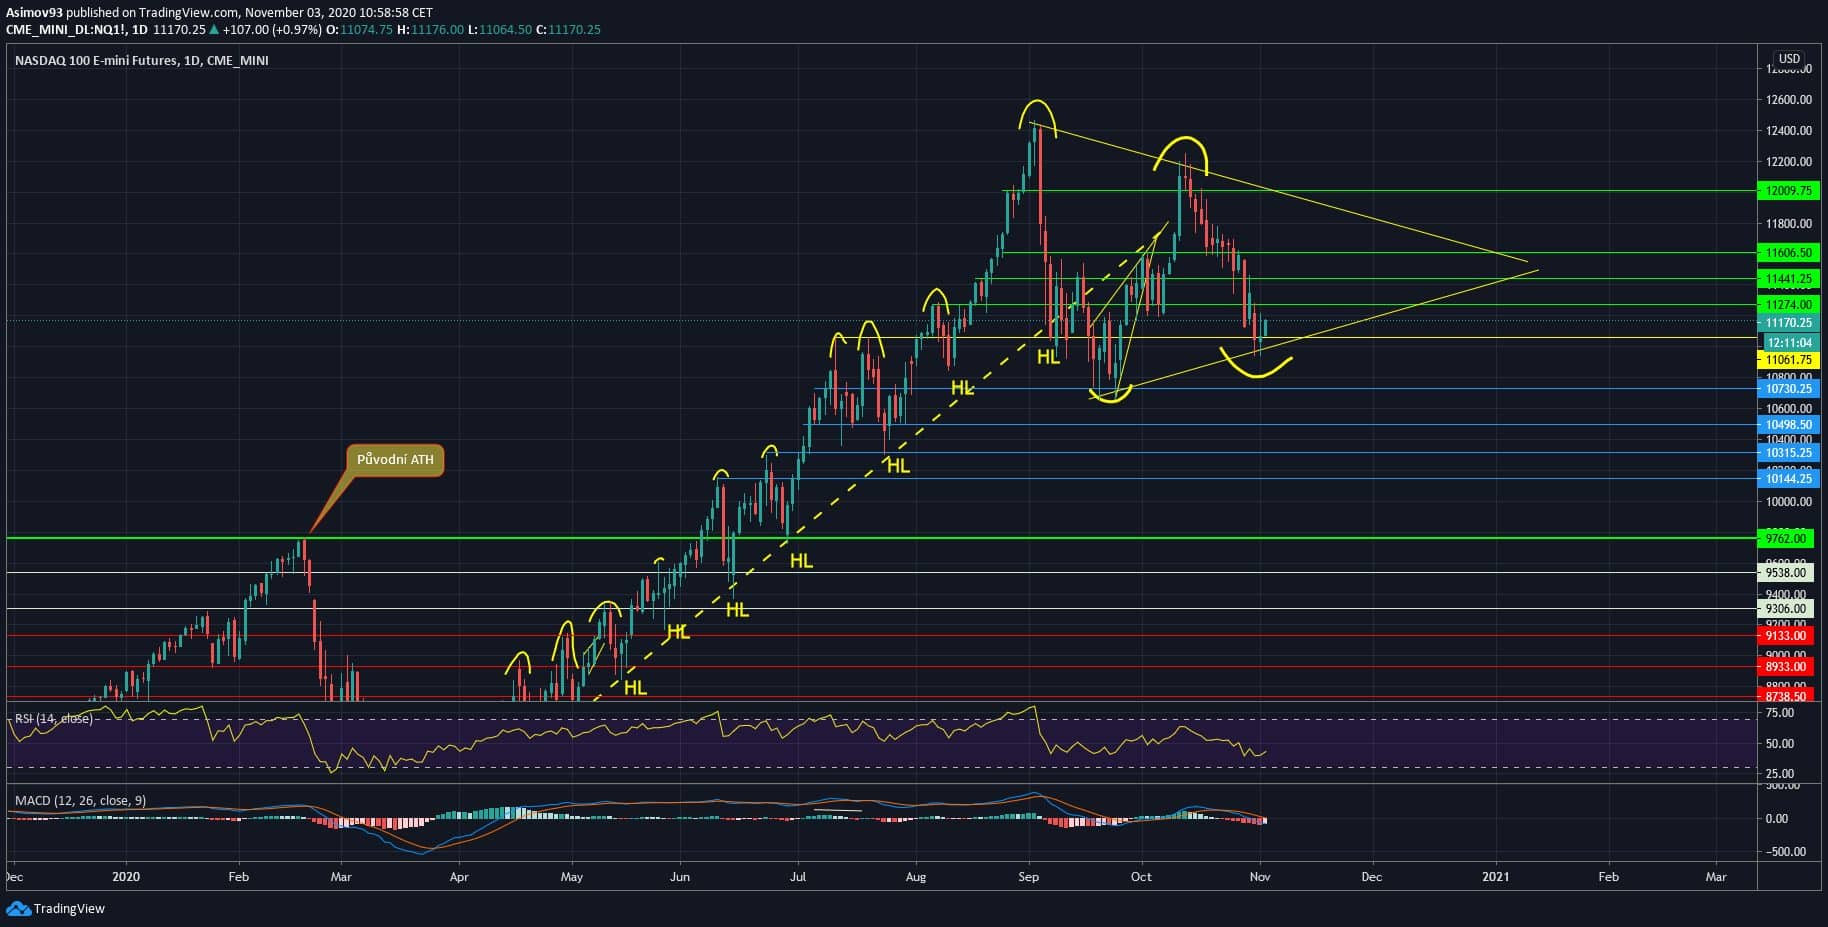Select the red 8738.50 price label
Image resolution: width=1828 pixels, height=927 pixels.
[1788, 697]
